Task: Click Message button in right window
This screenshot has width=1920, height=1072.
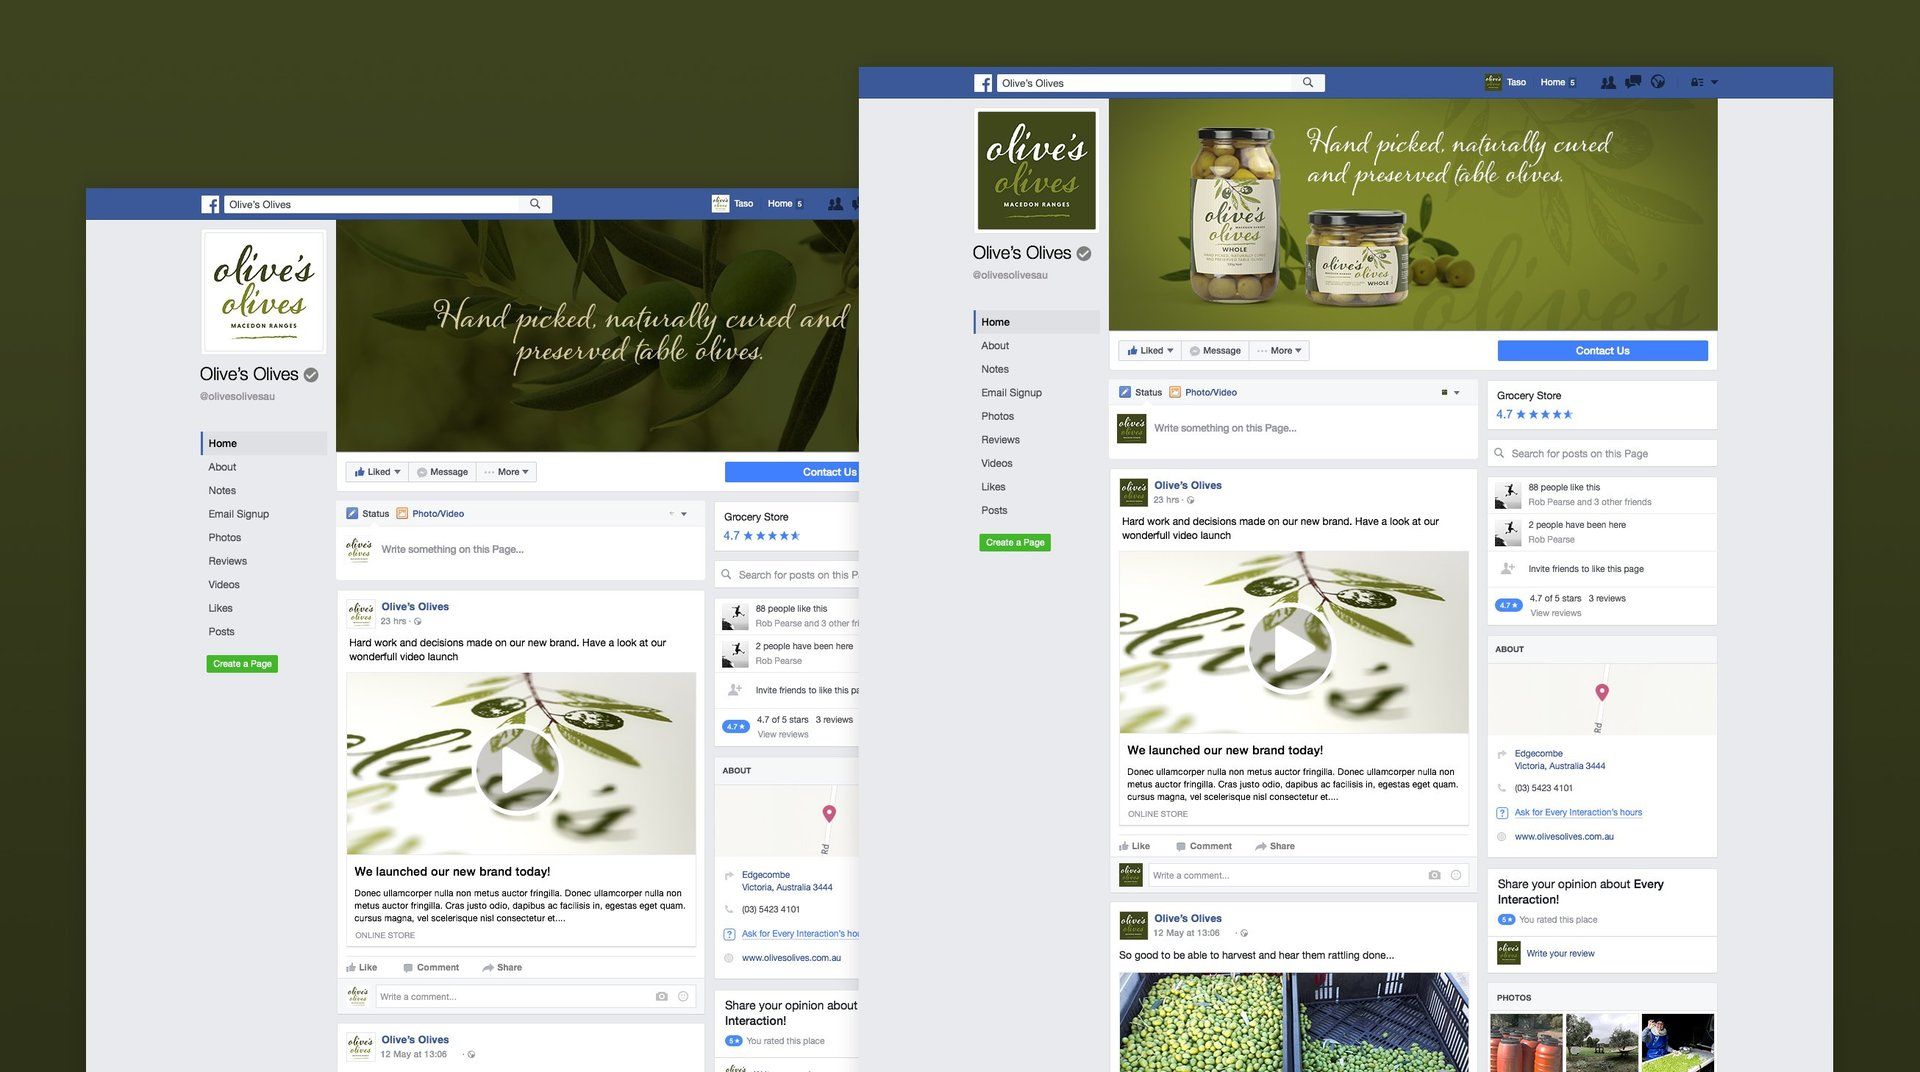Action: click(1215, 351)
